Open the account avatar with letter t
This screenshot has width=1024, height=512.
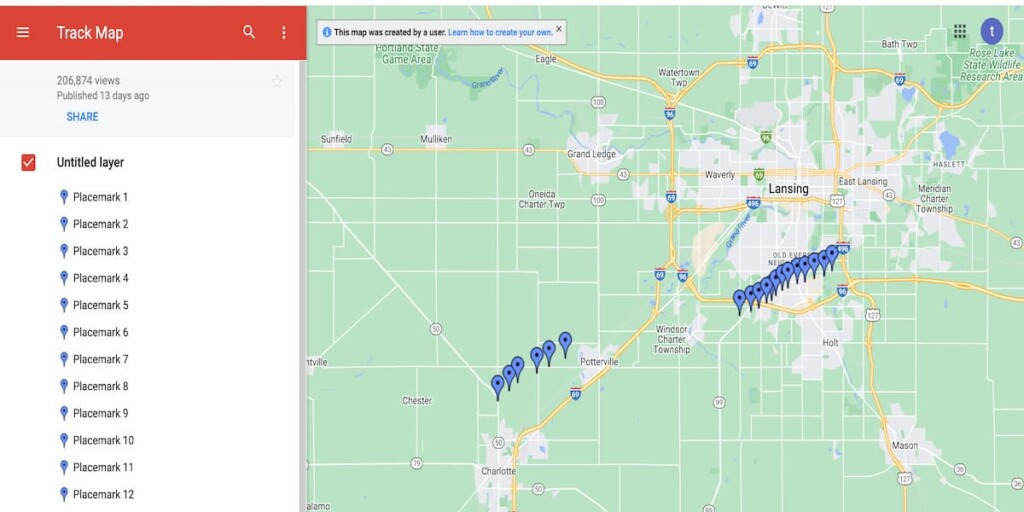point(992,31)
